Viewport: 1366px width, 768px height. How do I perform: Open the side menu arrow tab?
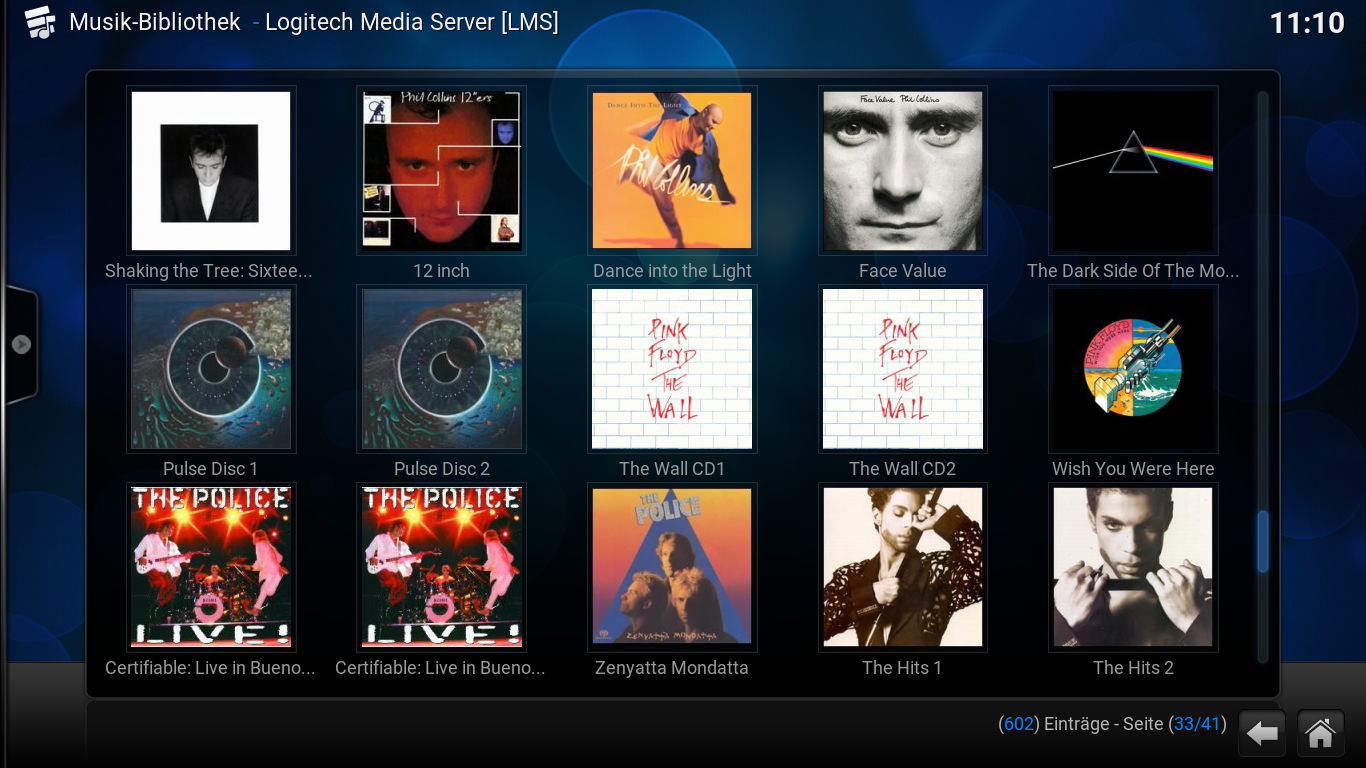click(21, 344)
